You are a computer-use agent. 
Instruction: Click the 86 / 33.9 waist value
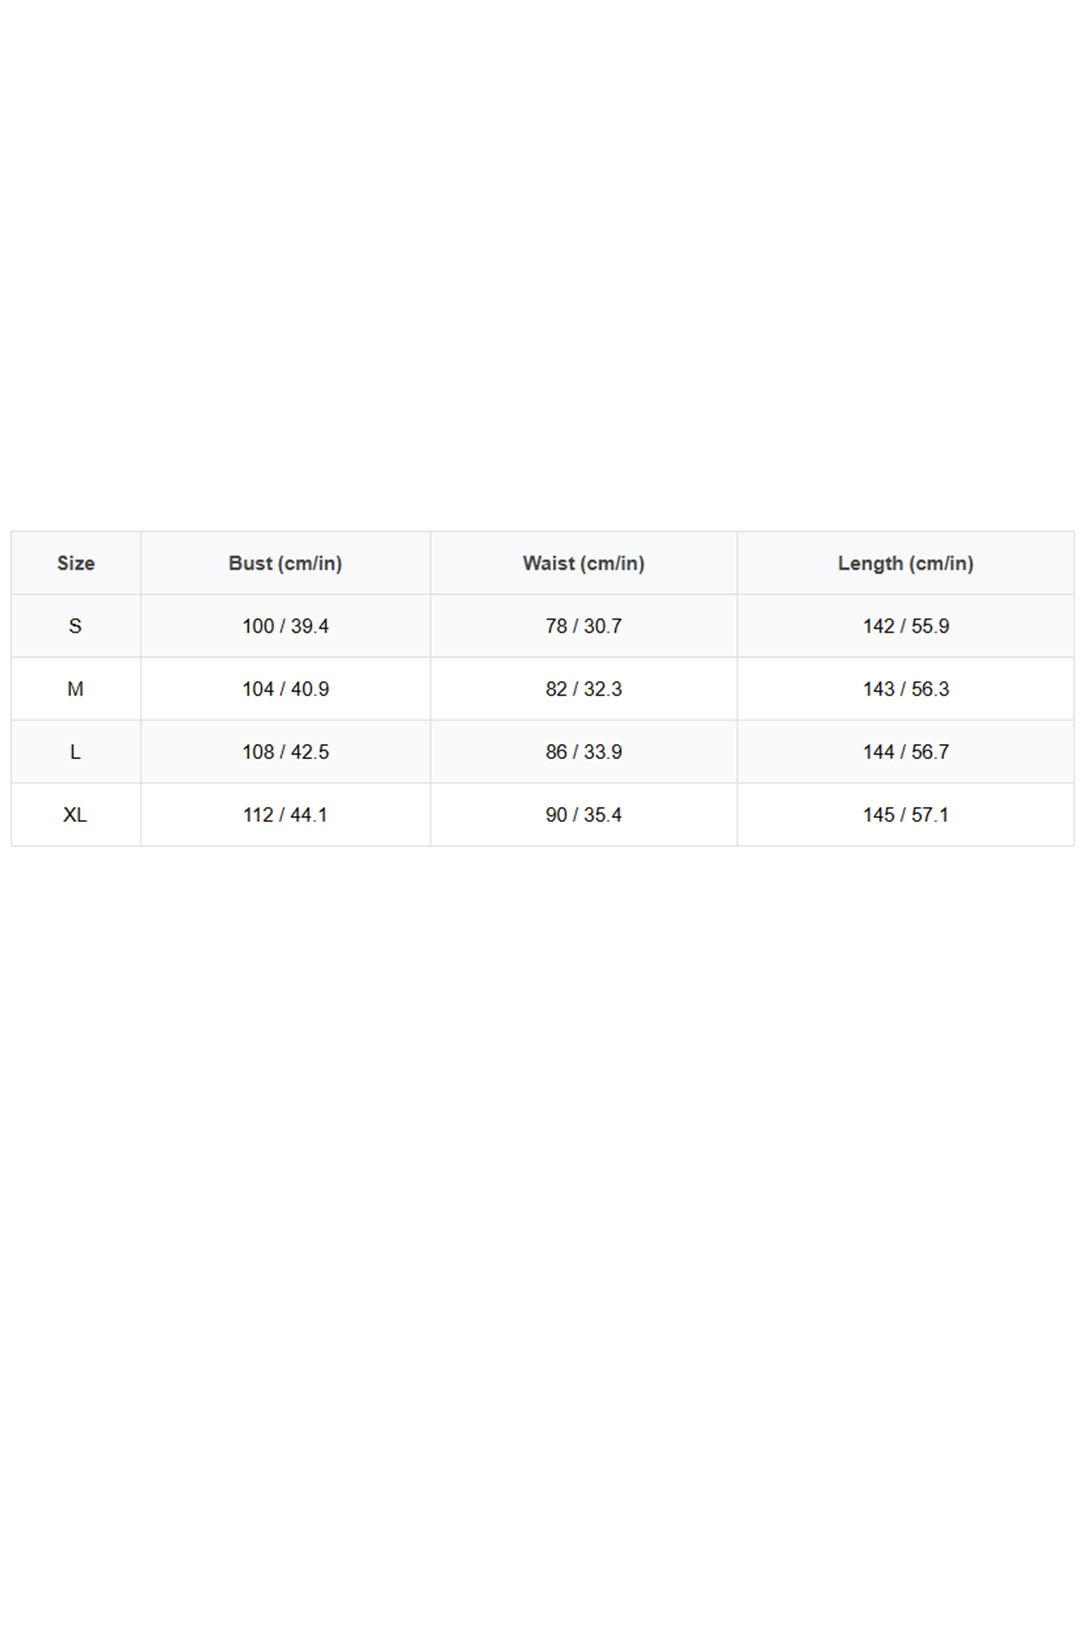[x=584, y=752]
